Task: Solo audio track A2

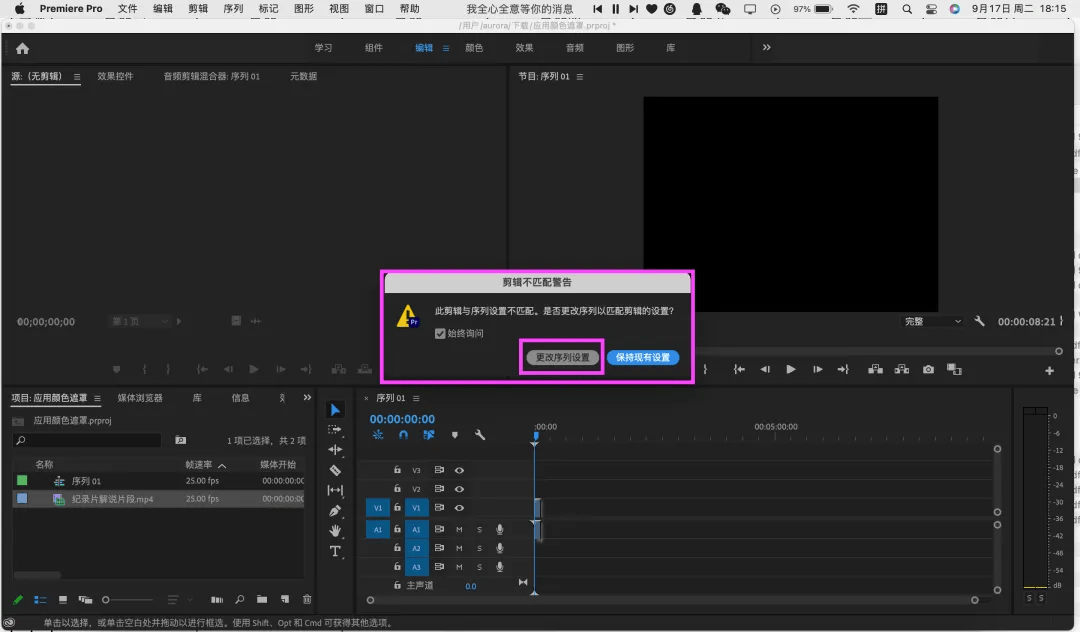Action: coord(479,549)
